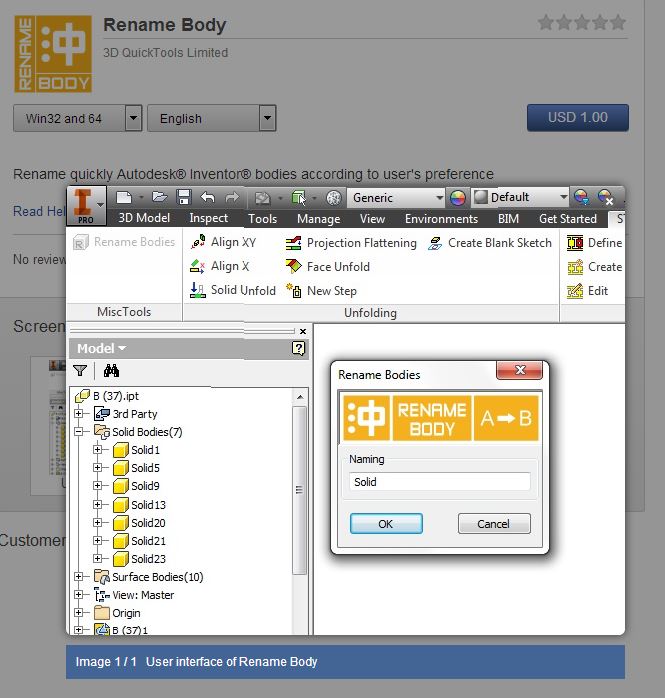The image size is (665, 698).
Task: Click the Save floppy disk icon
Action: pos(183,197)
